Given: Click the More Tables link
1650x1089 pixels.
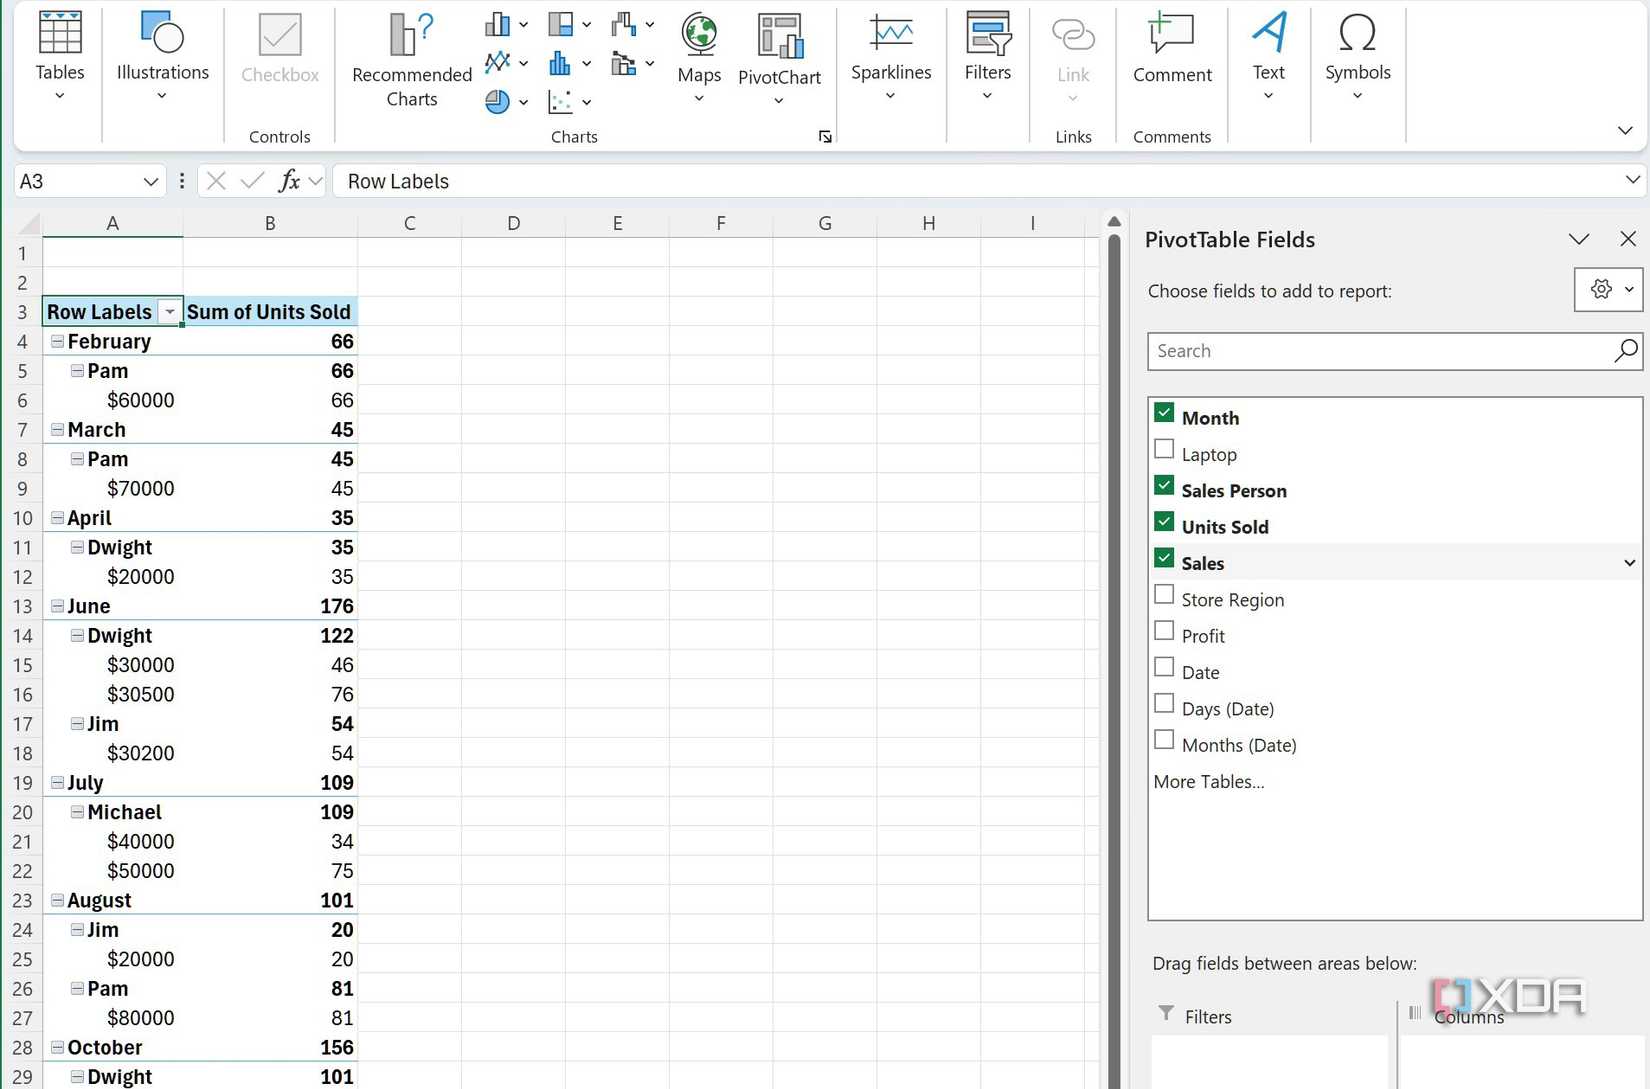Looking at the screenshot, I should point(1208,781).
